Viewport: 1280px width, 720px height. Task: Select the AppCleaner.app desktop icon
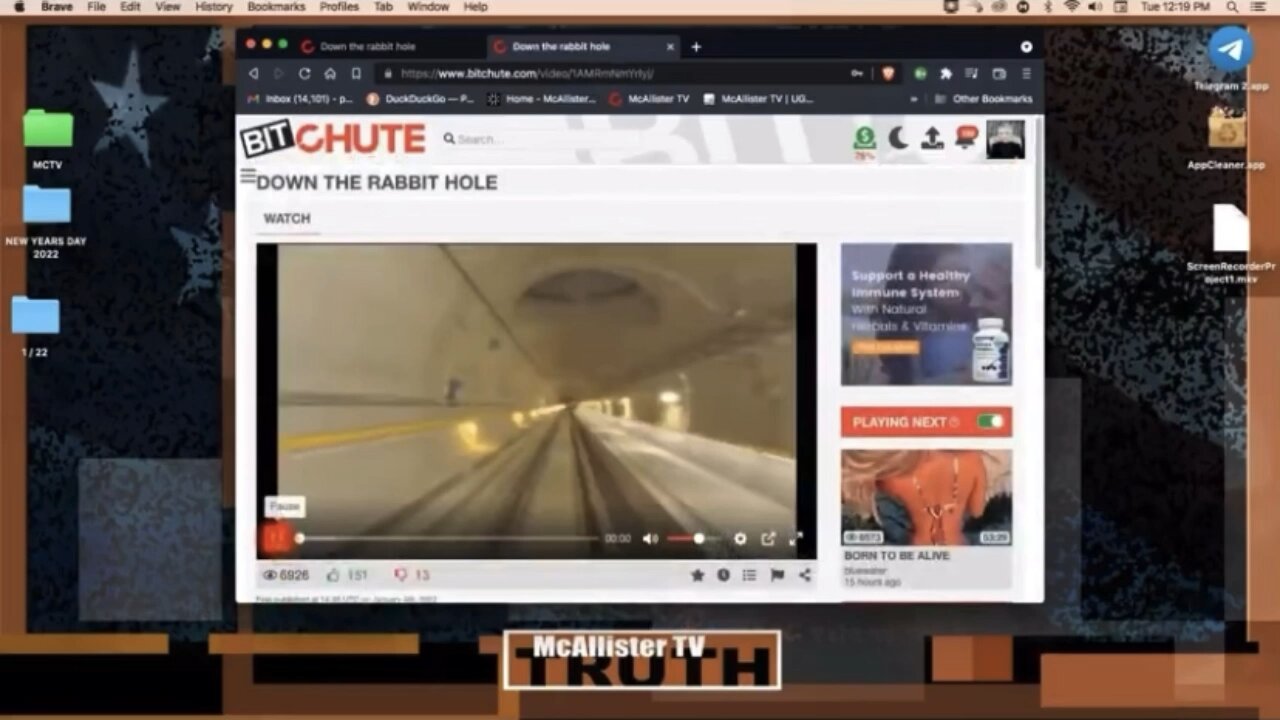[x=1226, y=139]
